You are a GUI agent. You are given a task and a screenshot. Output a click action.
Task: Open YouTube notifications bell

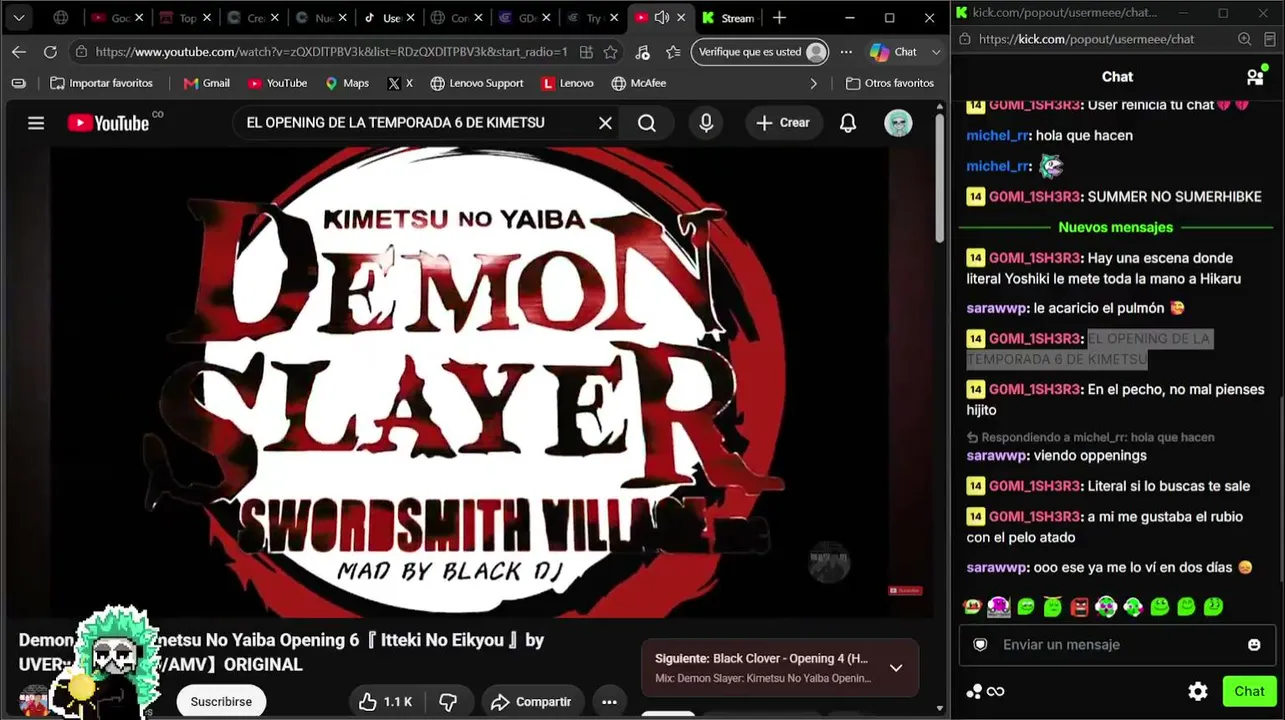(848, 123)
